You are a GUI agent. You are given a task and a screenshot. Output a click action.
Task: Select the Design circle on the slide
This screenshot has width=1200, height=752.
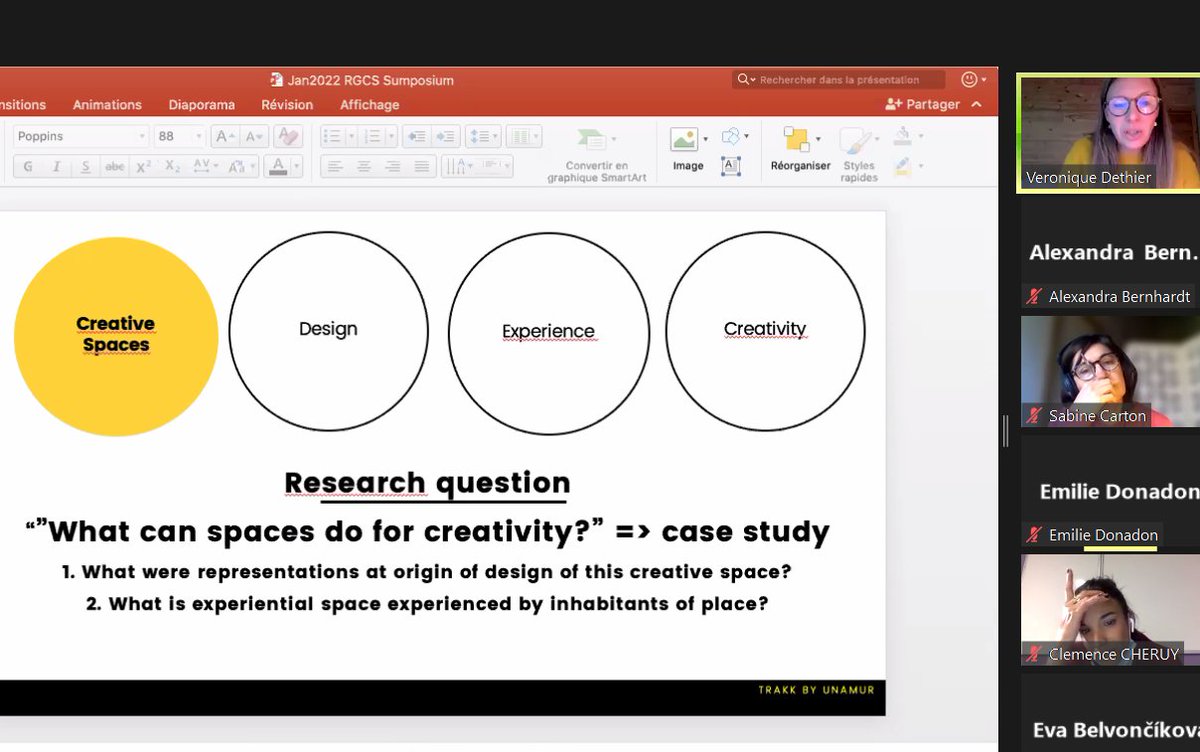(328, 331)
